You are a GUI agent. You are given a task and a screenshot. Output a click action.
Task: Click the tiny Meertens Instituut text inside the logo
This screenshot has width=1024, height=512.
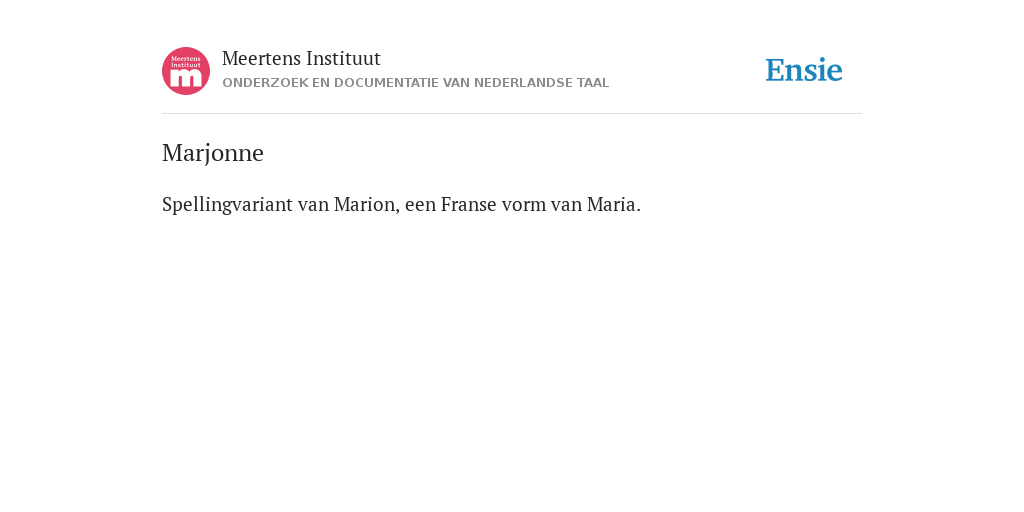(x=186, y=62)
